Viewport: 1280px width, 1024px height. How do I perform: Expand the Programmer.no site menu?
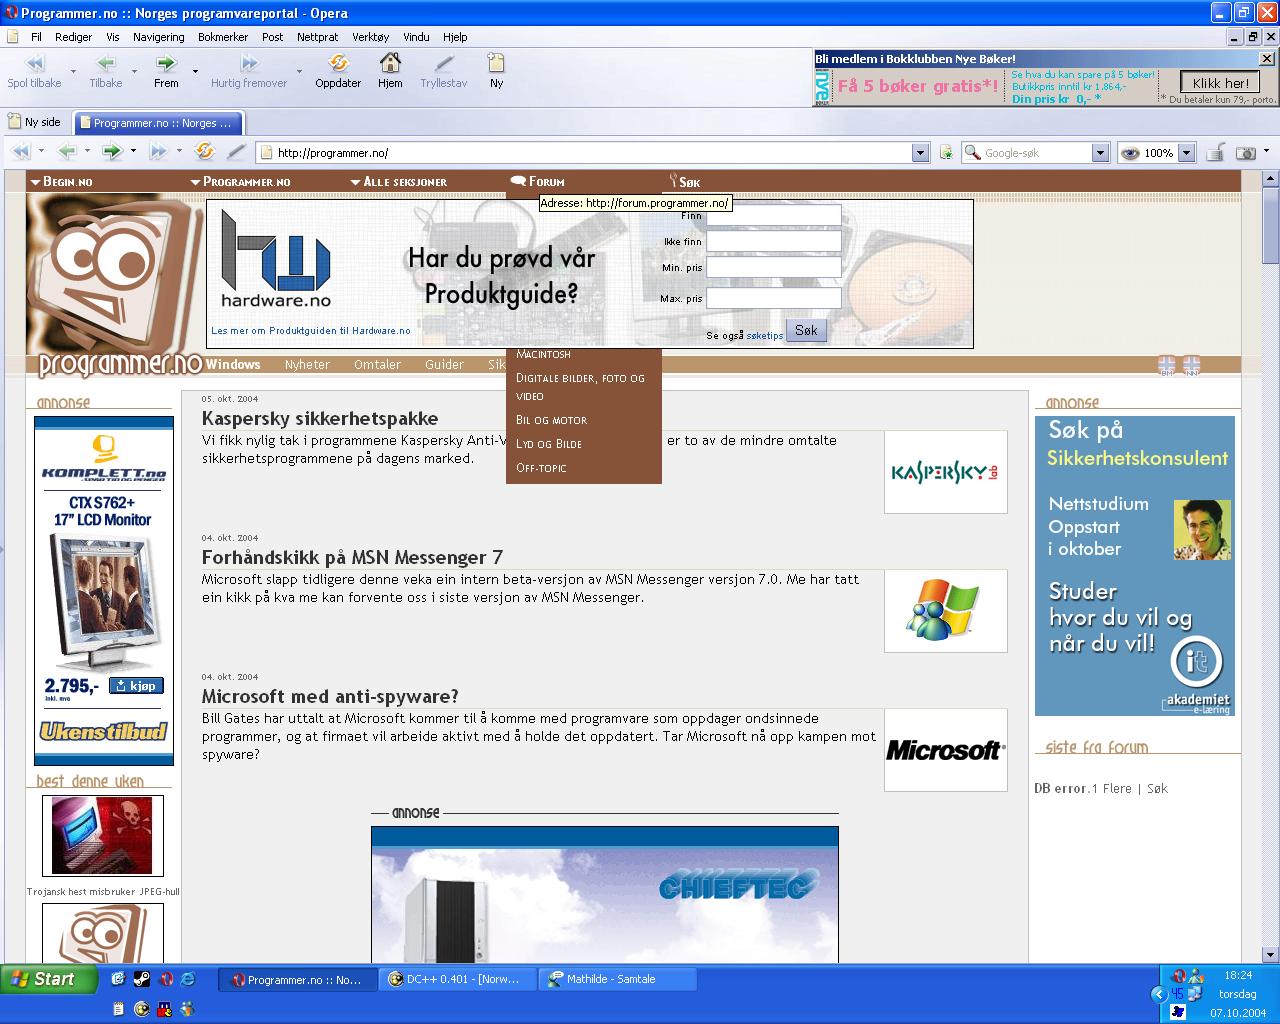pos(240,182)
